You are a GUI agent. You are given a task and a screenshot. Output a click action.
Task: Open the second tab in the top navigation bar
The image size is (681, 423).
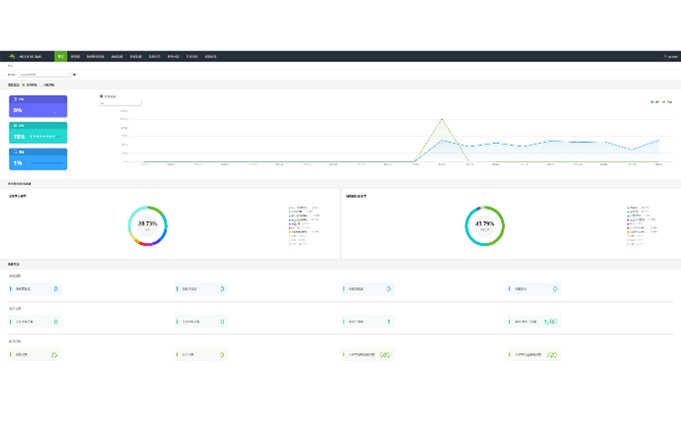point(75,57)
